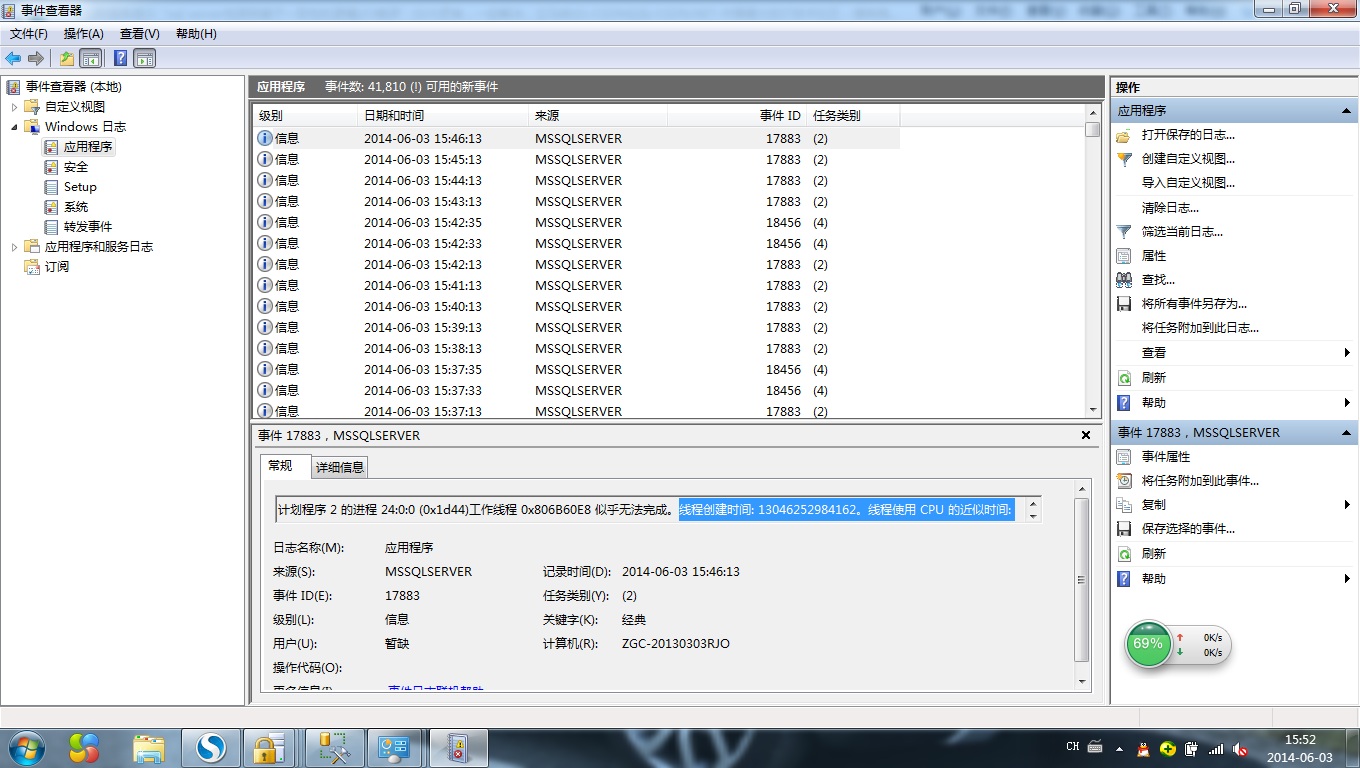Viewport: 1360px width, 768px height.
Task: Click 刷新 icon under 事件 17883 section
Action: pyautogui.click(x=1124, y=554)
